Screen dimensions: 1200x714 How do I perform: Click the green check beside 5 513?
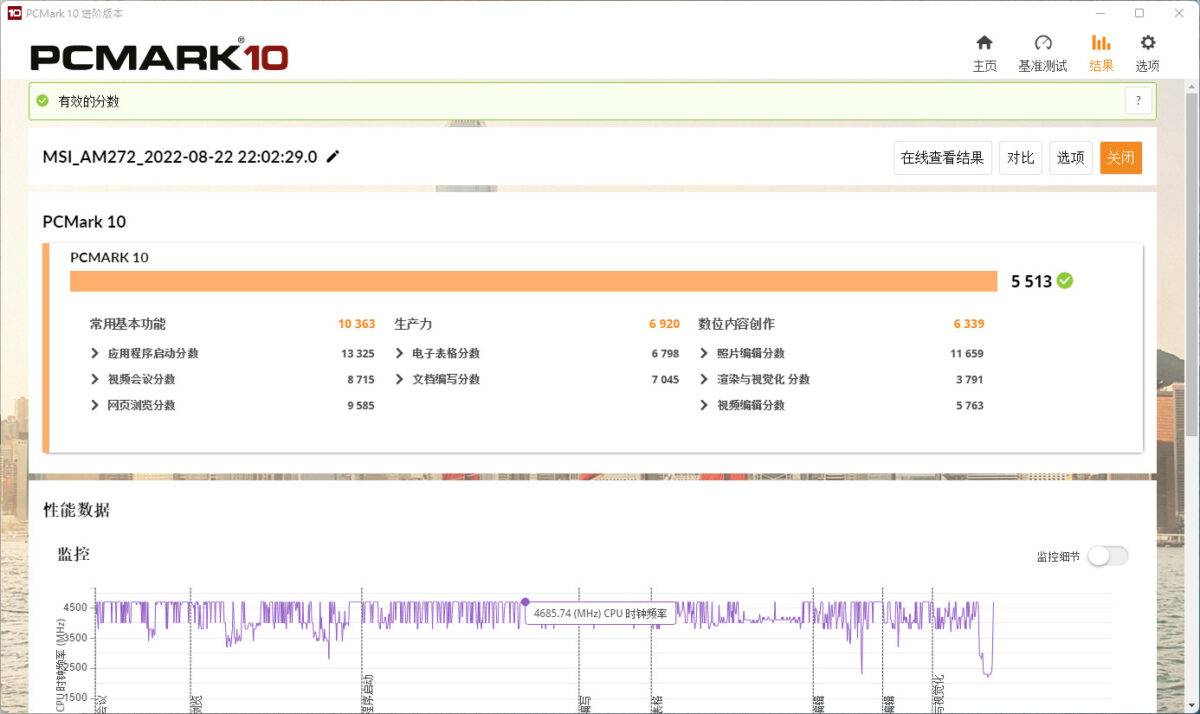point(1065,281)
